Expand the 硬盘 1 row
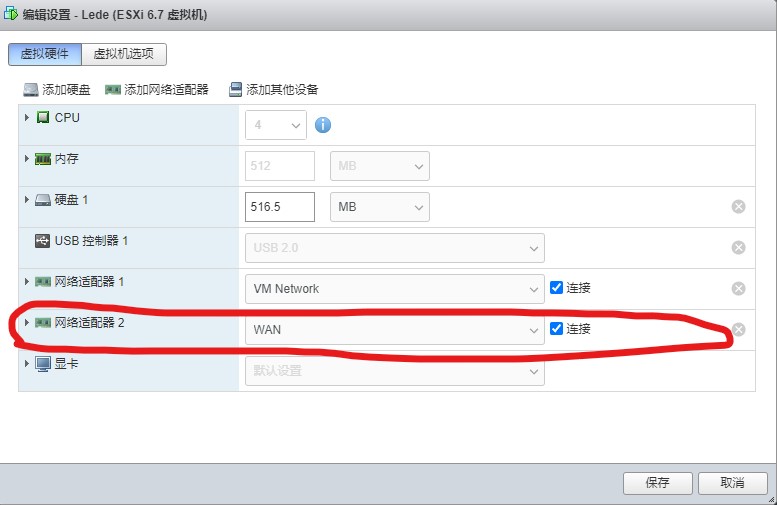This screenshot has width=777, height=505. [x=27, y=200]
